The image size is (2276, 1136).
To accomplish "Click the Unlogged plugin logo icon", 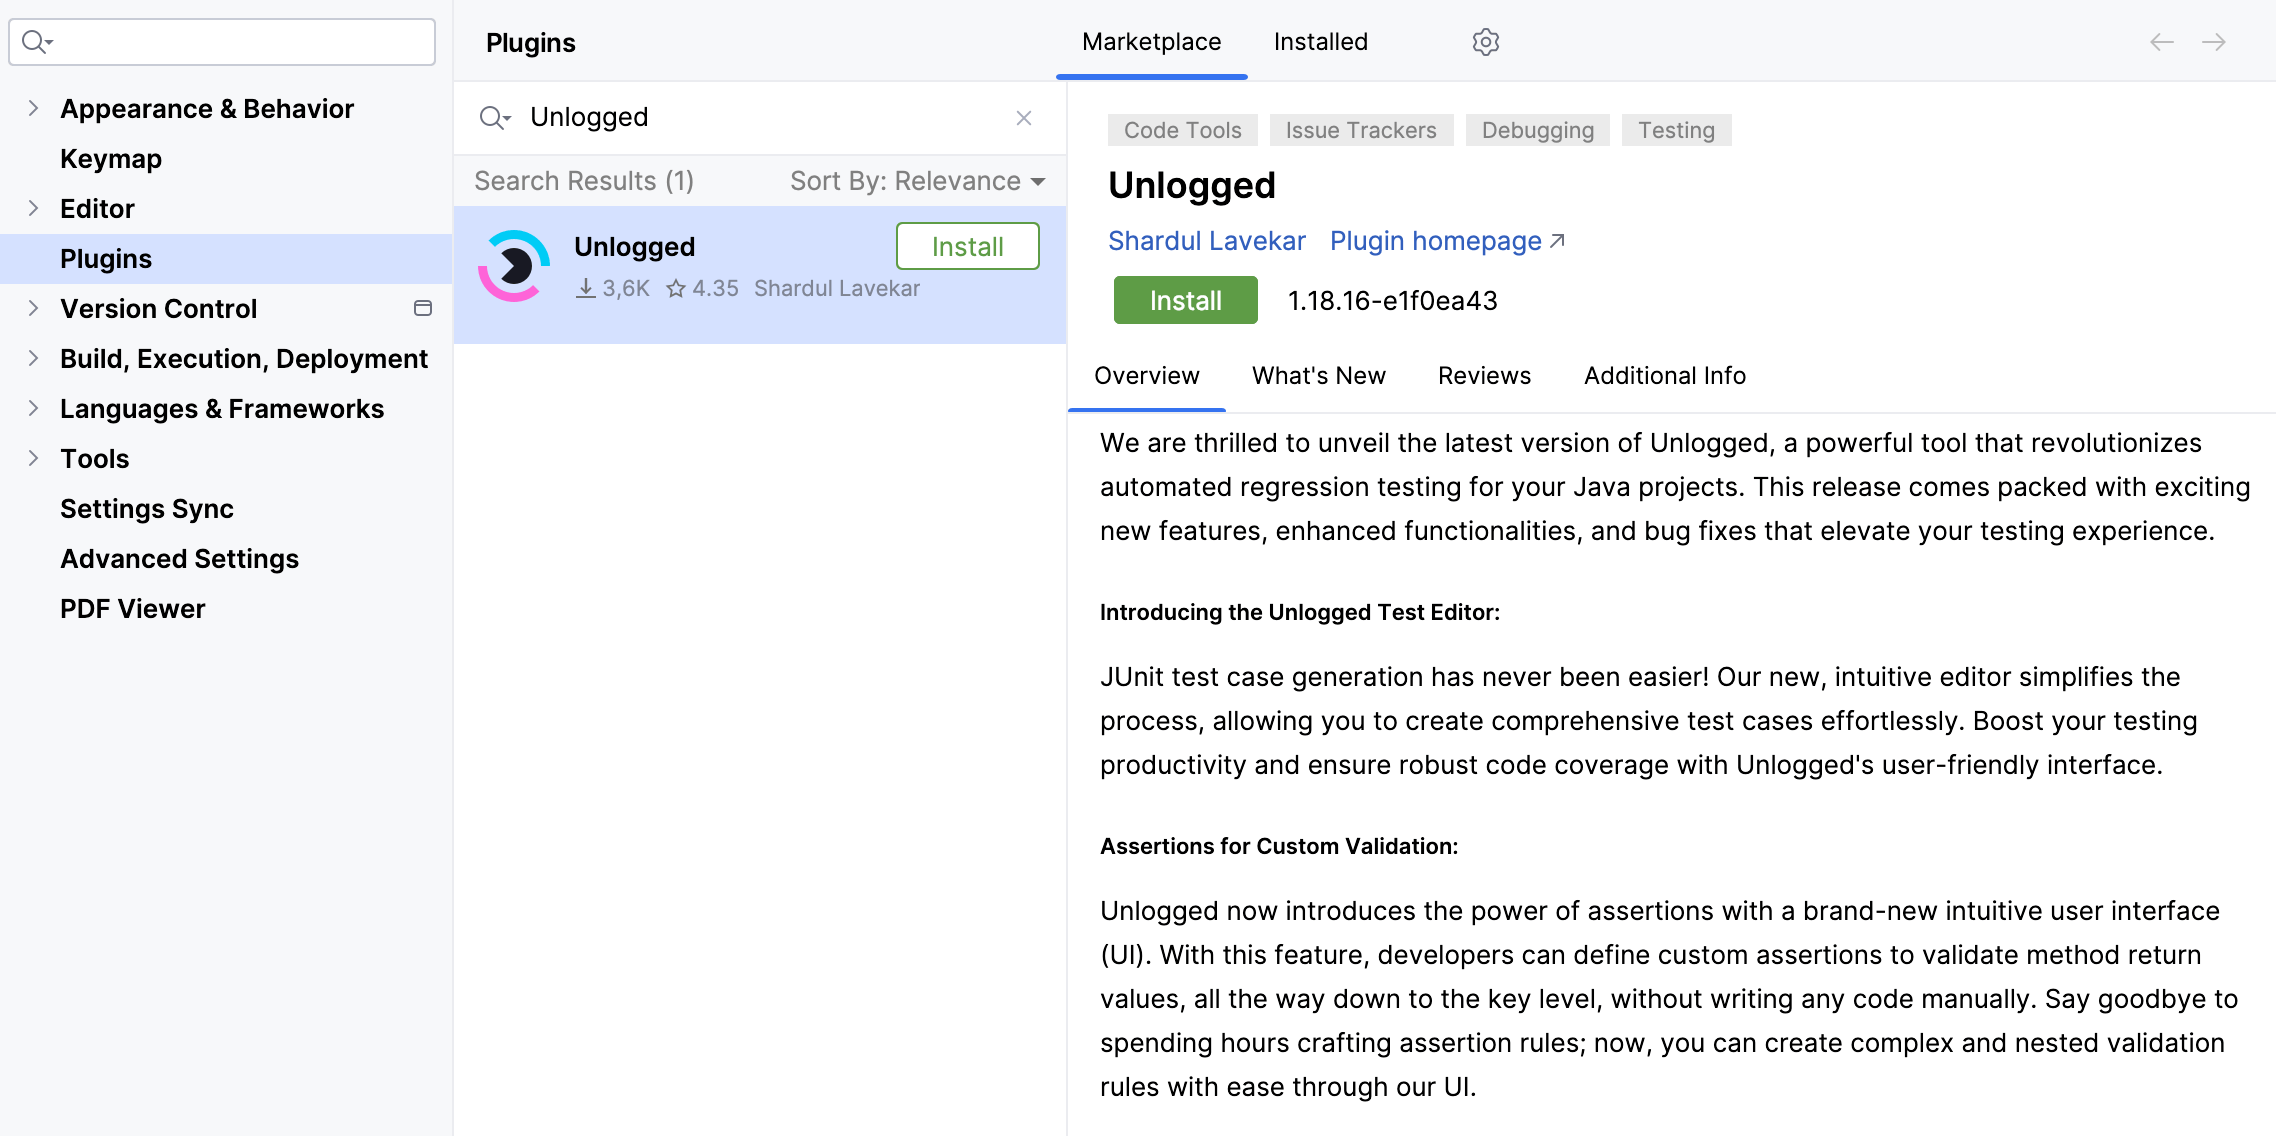I will 514,266.
